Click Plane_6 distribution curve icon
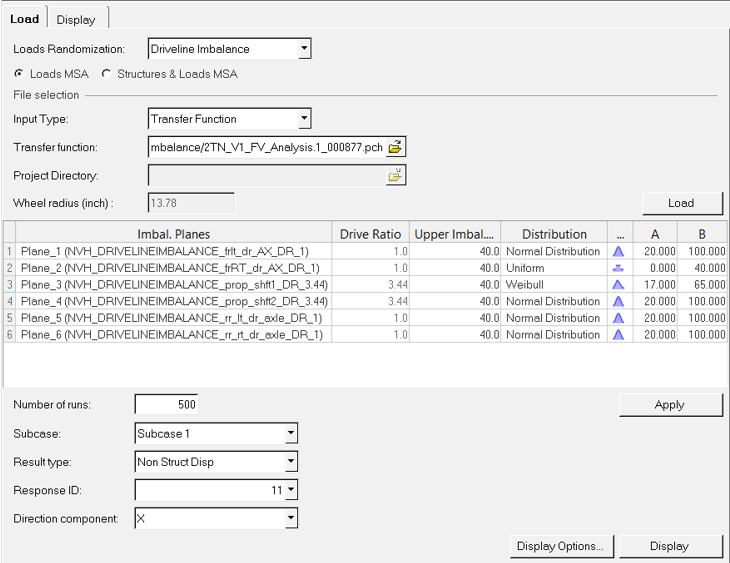 (618, 334)
